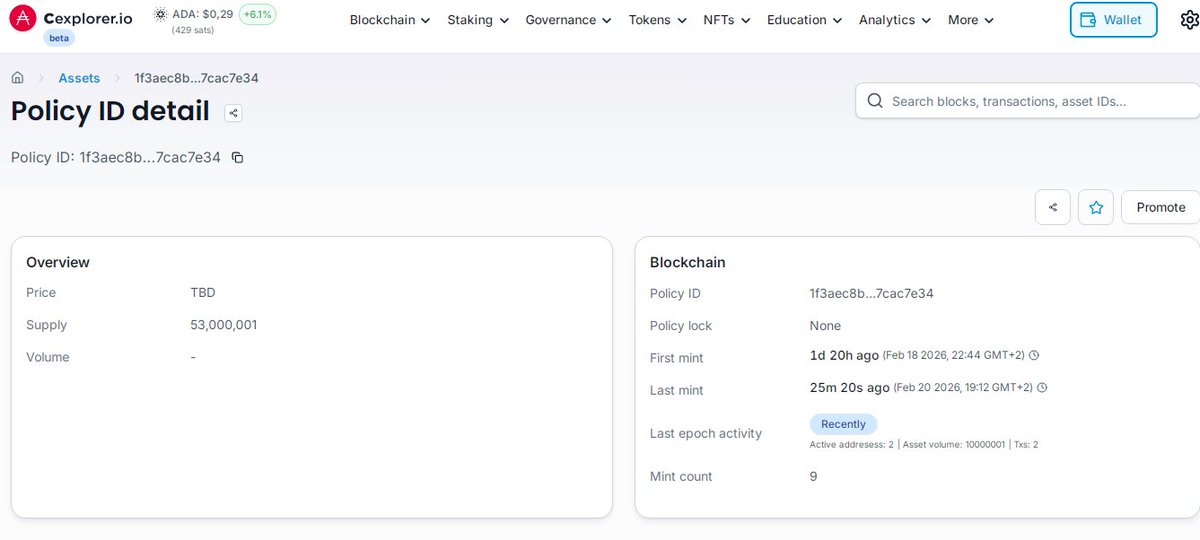Screen dimensions: 1200x540
Task: Click the ADA: $0,29 price text
Action: 203,15
